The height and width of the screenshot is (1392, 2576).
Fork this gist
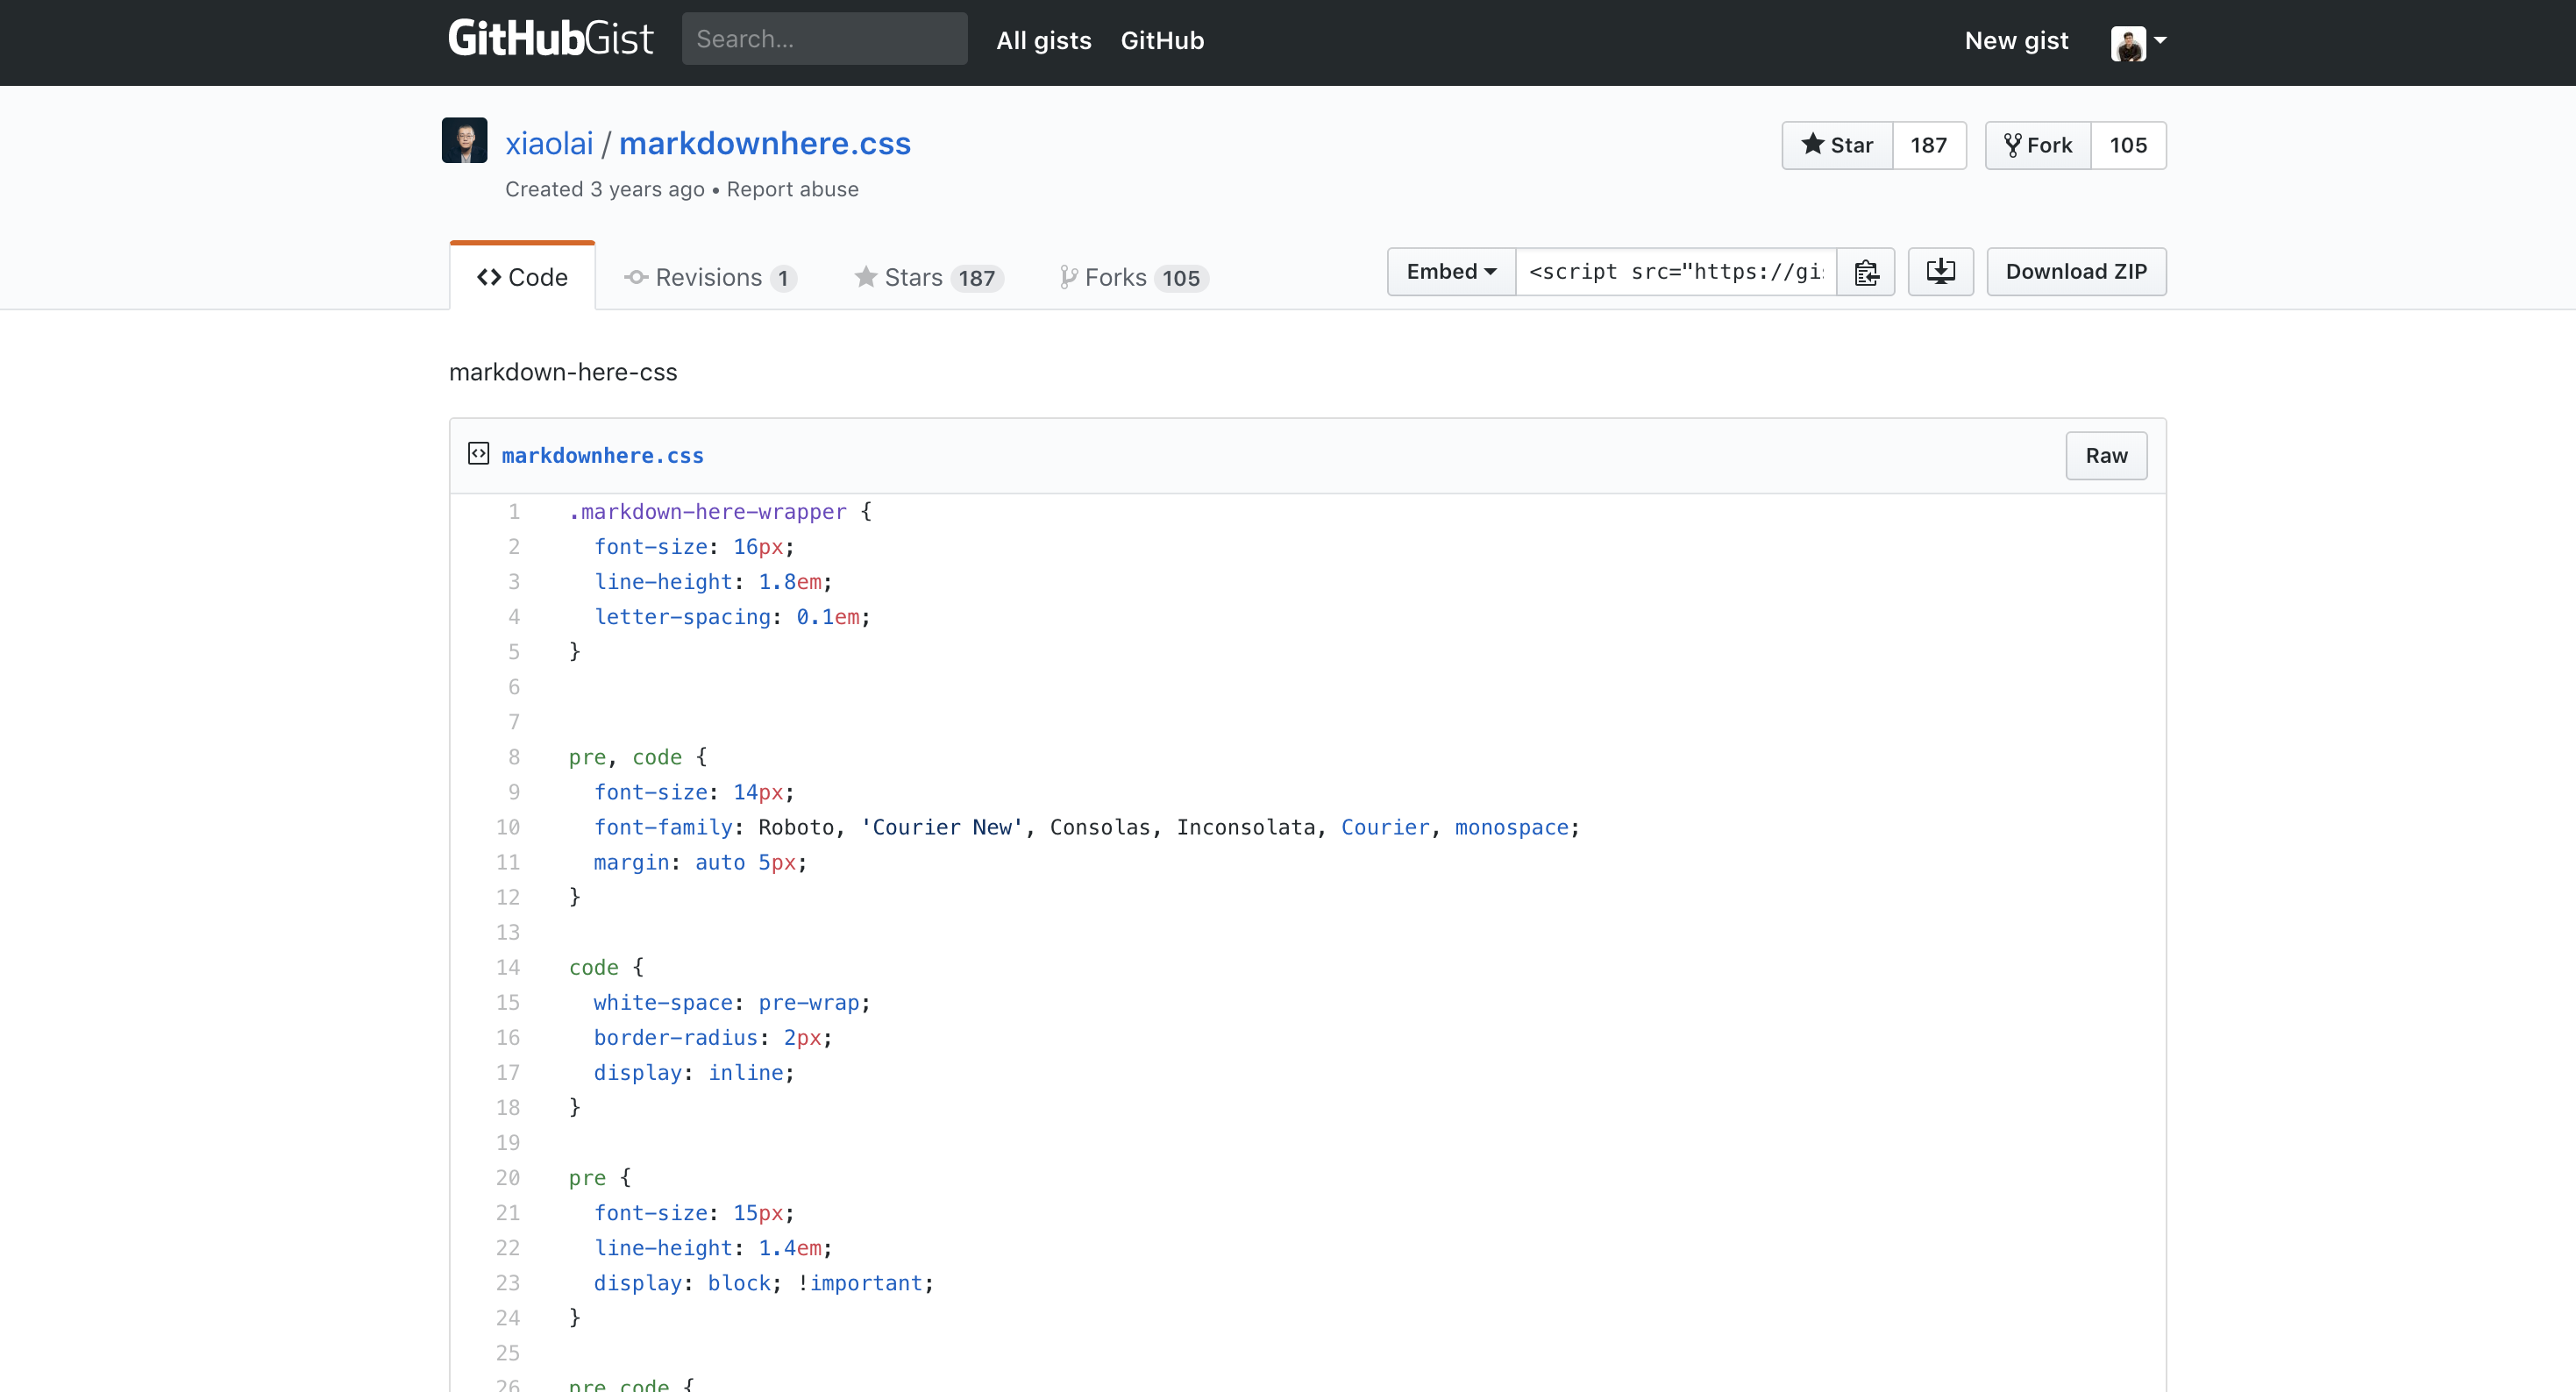coord(2038,146)
